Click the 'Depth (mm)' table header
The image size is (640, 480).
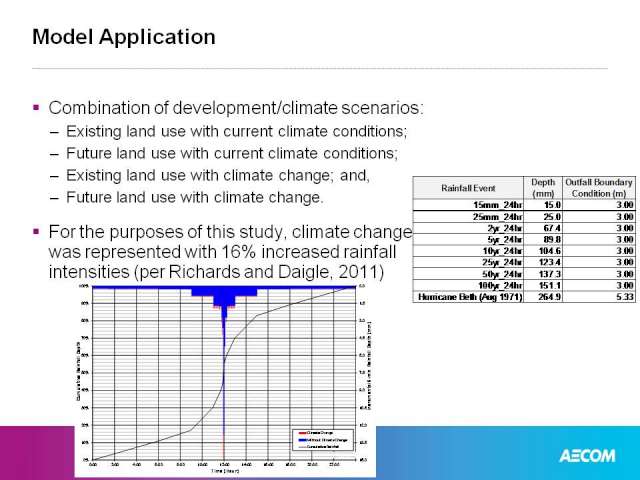click(543, 188)
